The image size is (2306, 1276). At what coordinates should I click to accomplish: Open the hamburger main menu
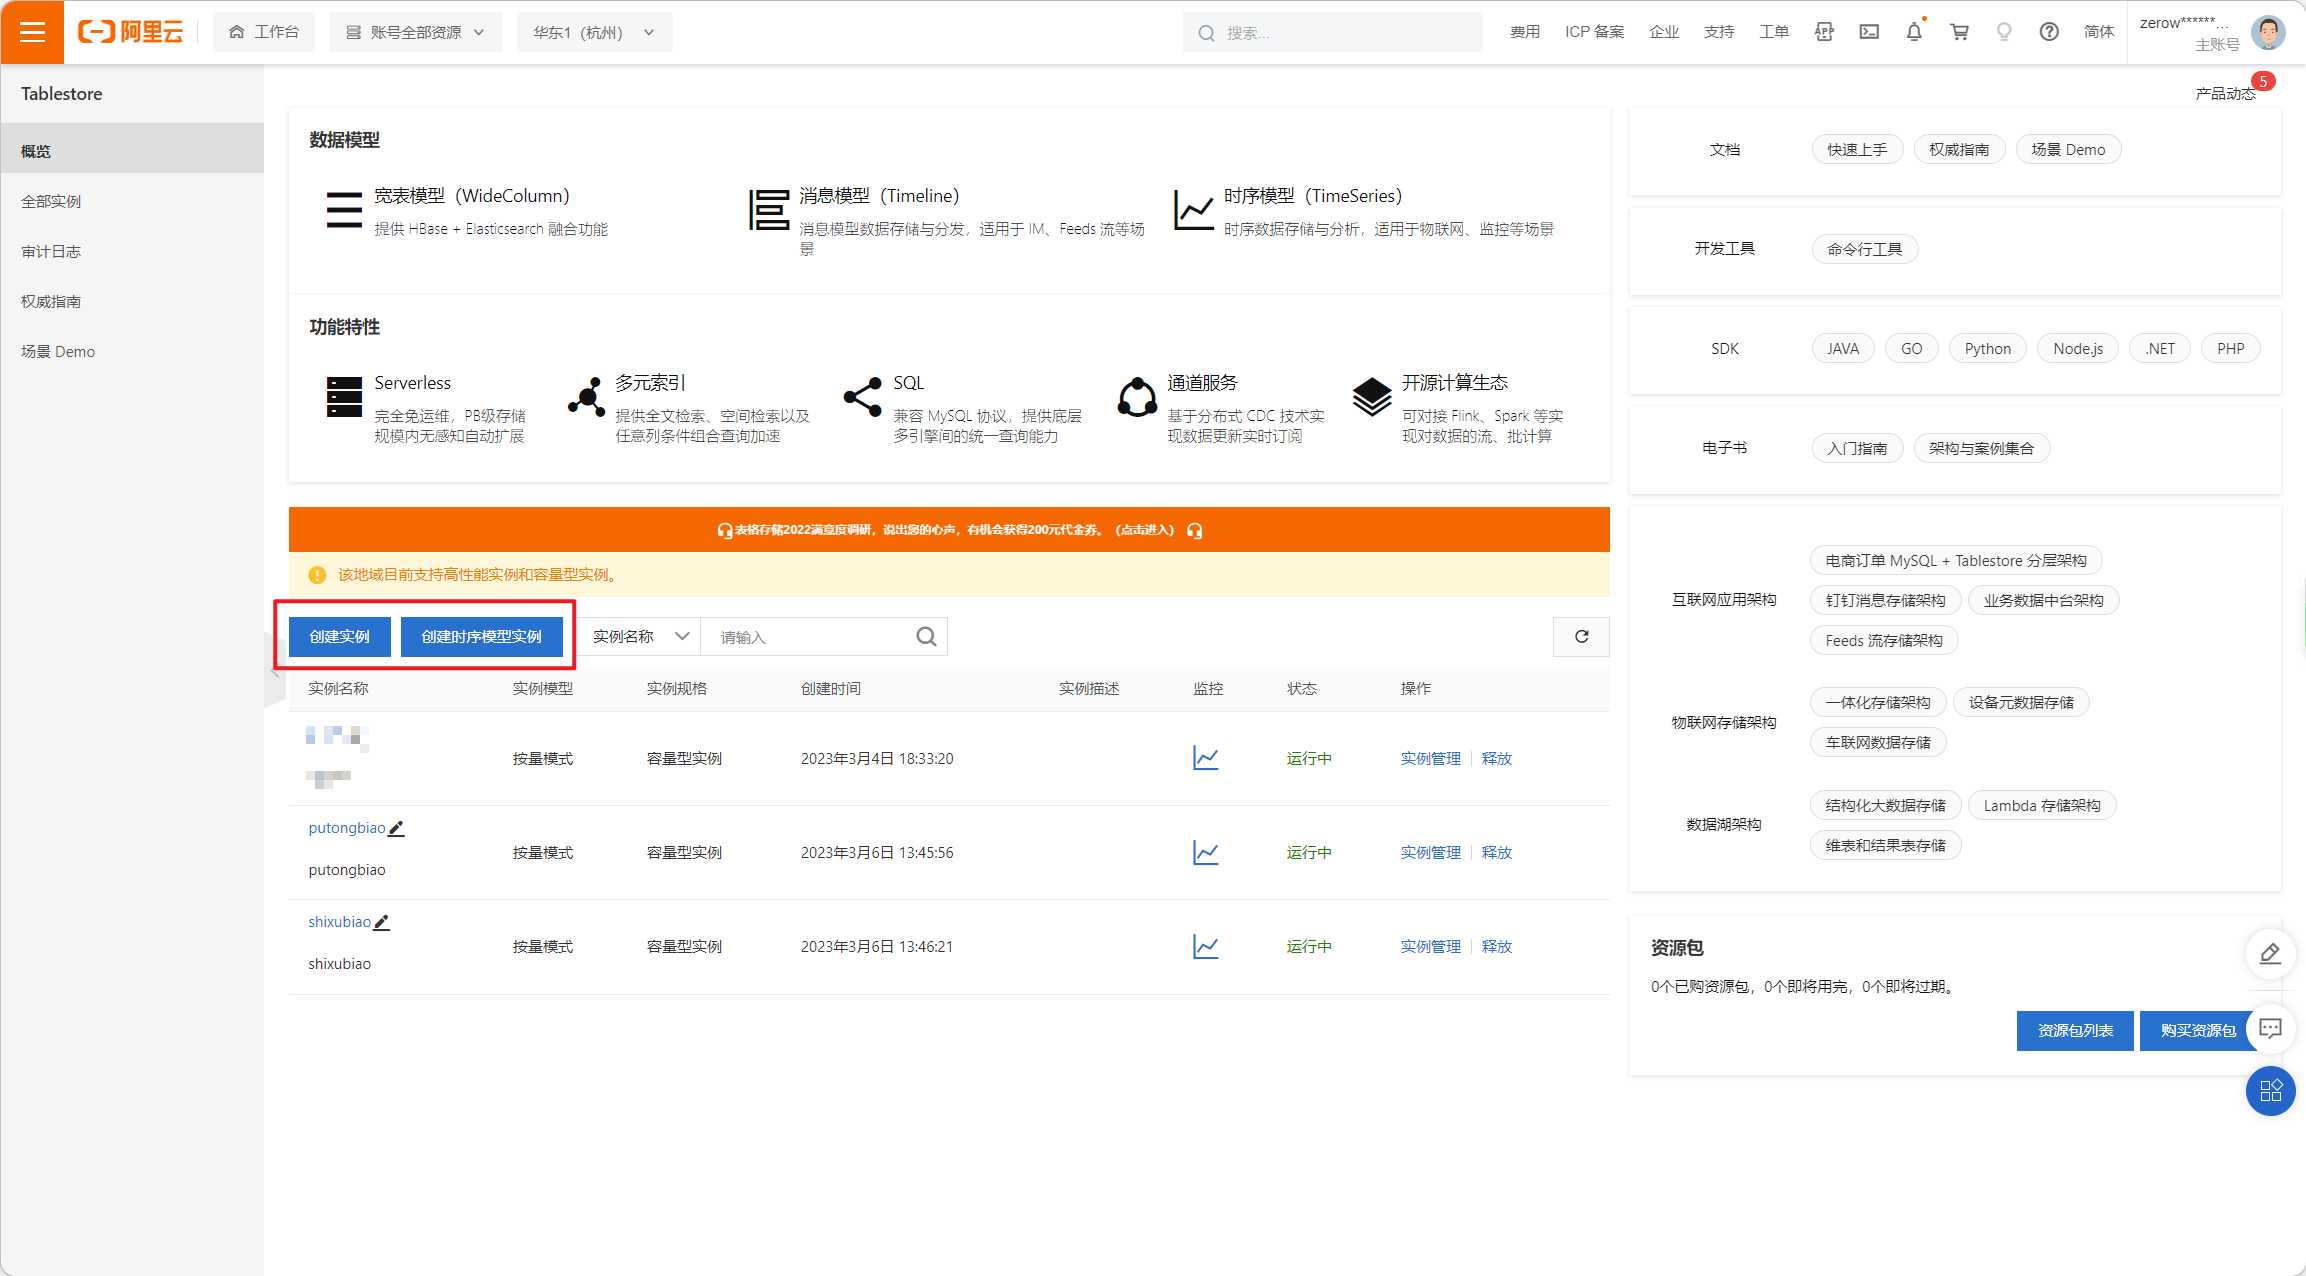click(32, 32)
